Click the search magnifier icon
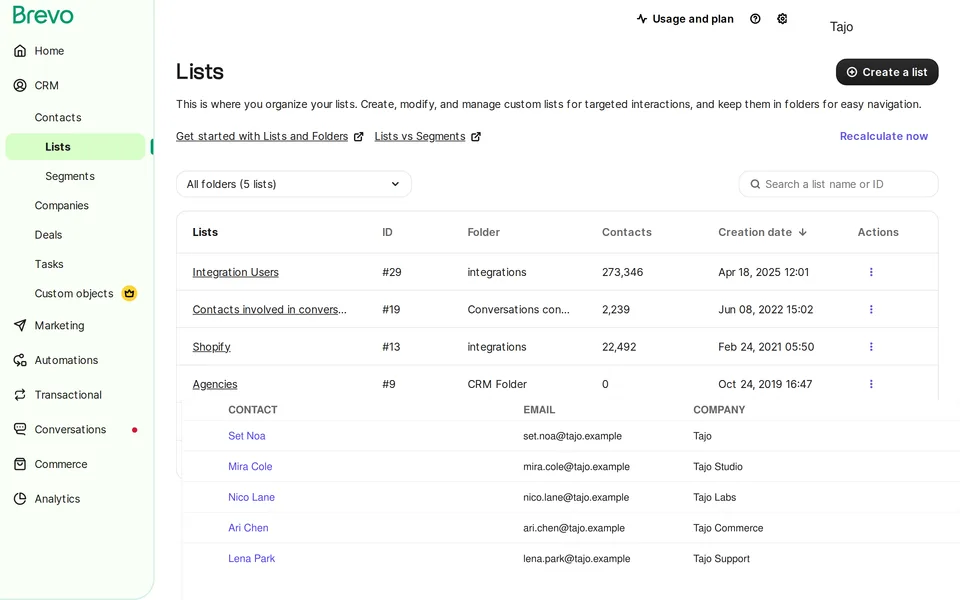Screen dimensions: 960x600 755,184
